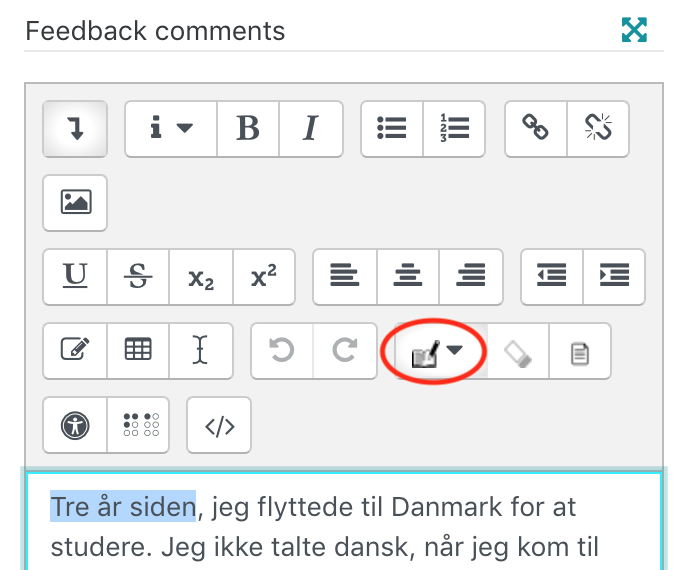Toggle bold formatting

pyautogui.click(x=248, y=129)
